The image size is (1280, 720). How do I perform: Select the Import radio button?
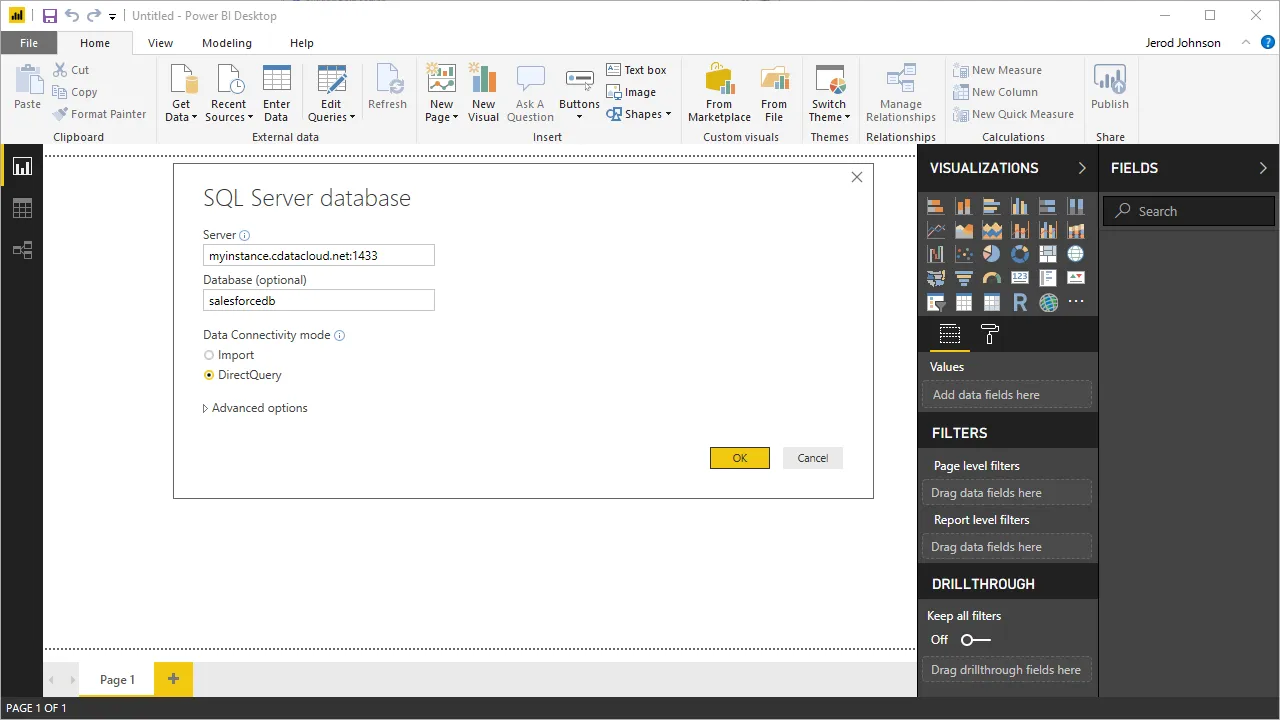[x=208, y=354]
